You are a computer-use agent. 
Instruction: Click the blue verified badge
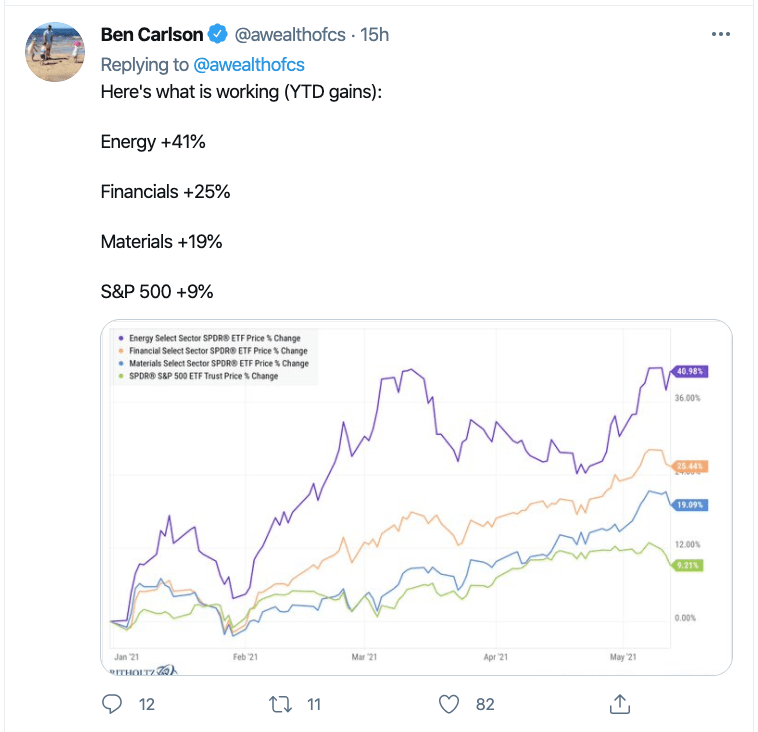click(x=217, y=35)
